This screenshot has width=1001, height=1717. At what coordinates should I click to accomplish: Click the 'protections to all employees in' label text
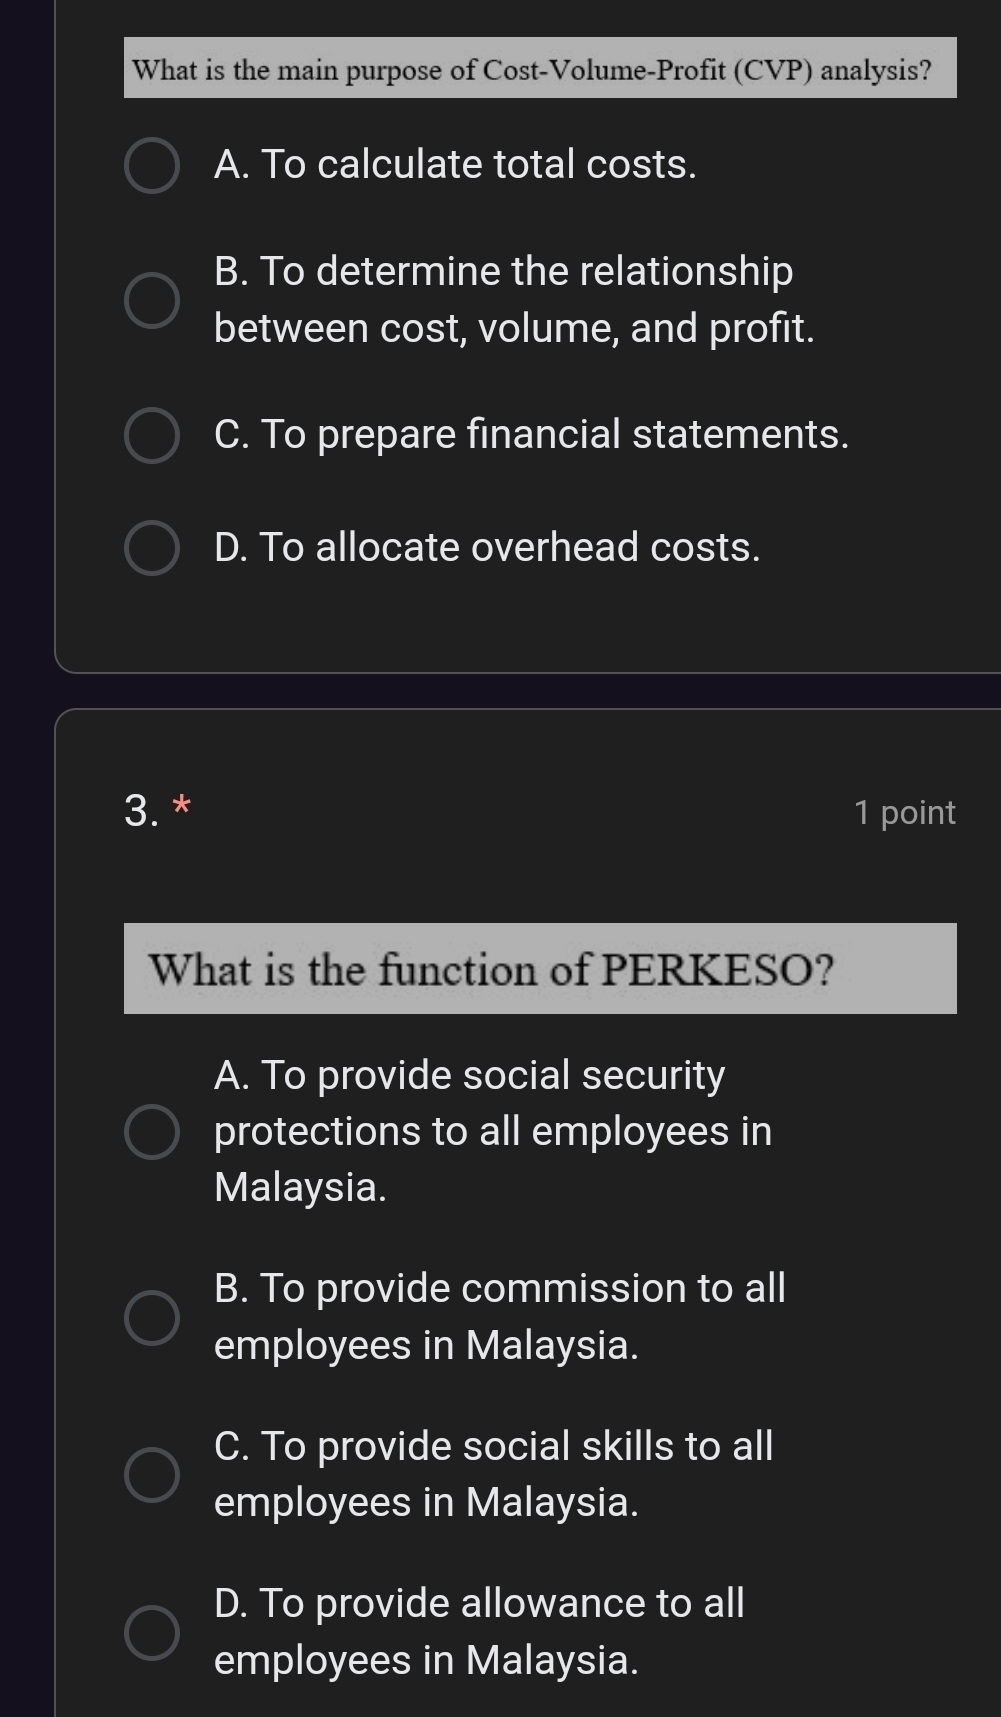pyautogui.click(x=493, y=1132)
